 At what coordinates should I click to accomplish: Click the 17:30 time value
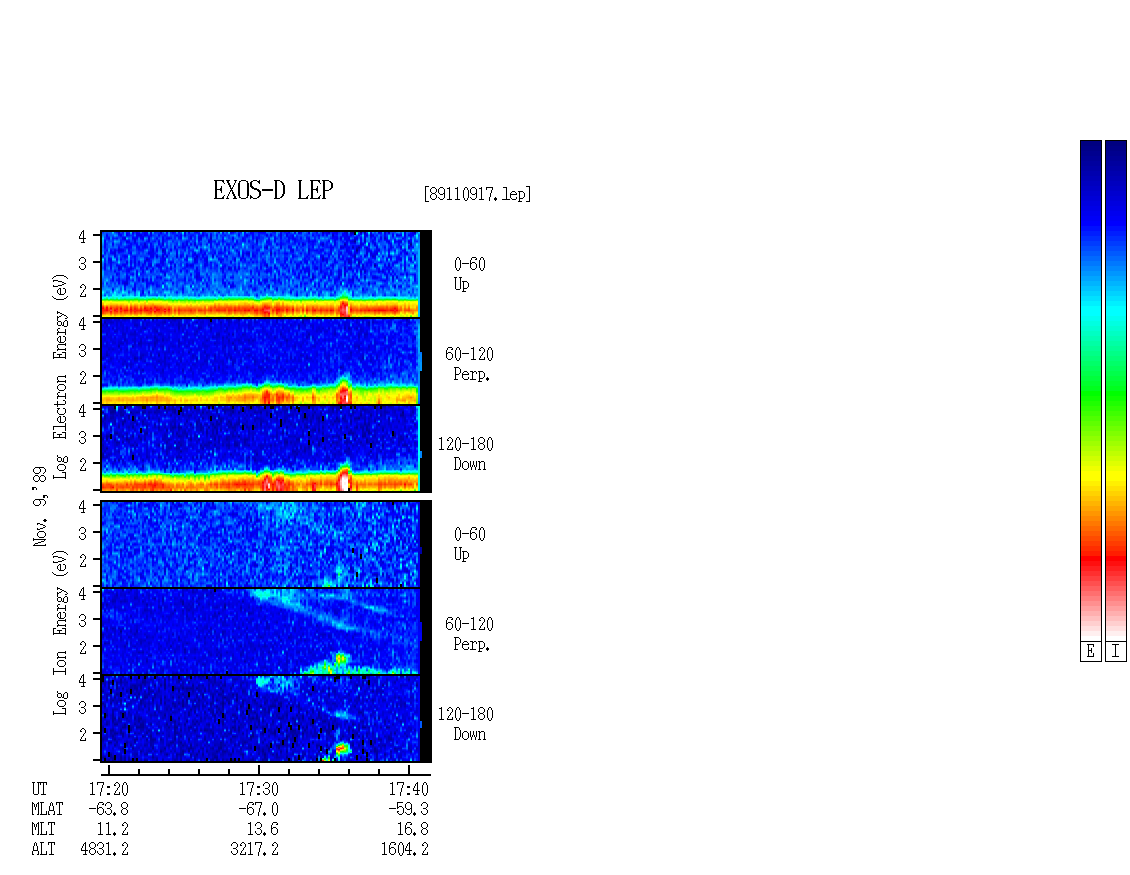(x=259, y=789)
